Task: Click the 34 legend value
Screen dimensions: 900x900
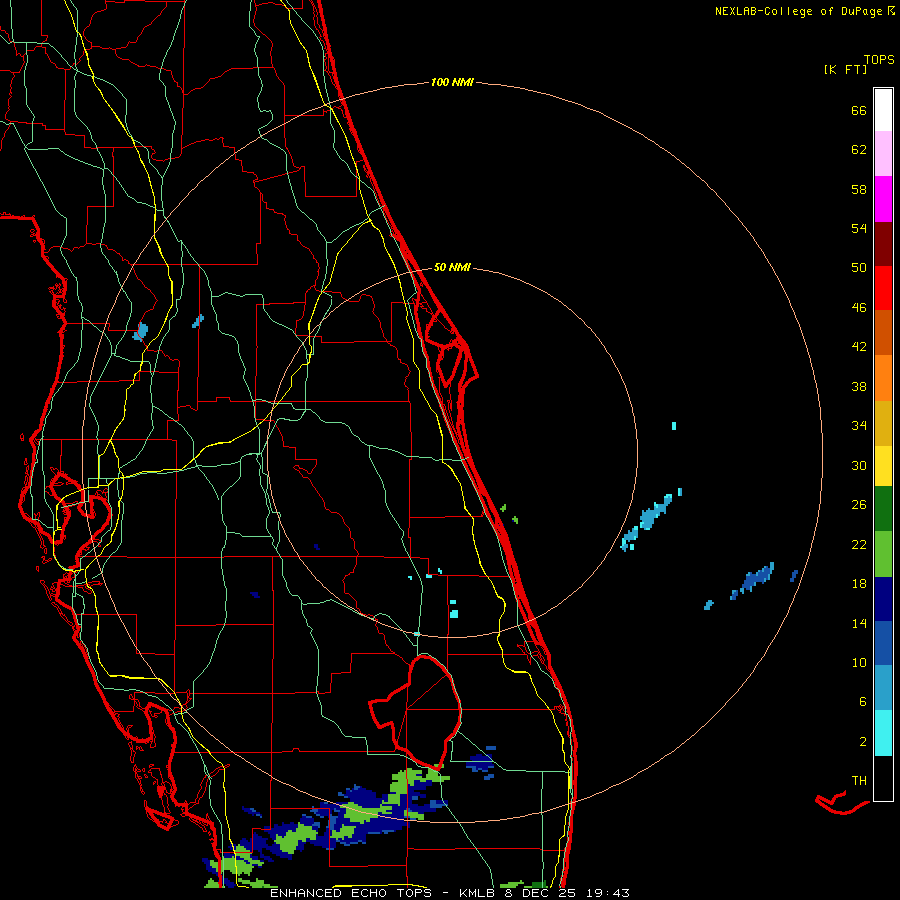Action: coord(859,426)
